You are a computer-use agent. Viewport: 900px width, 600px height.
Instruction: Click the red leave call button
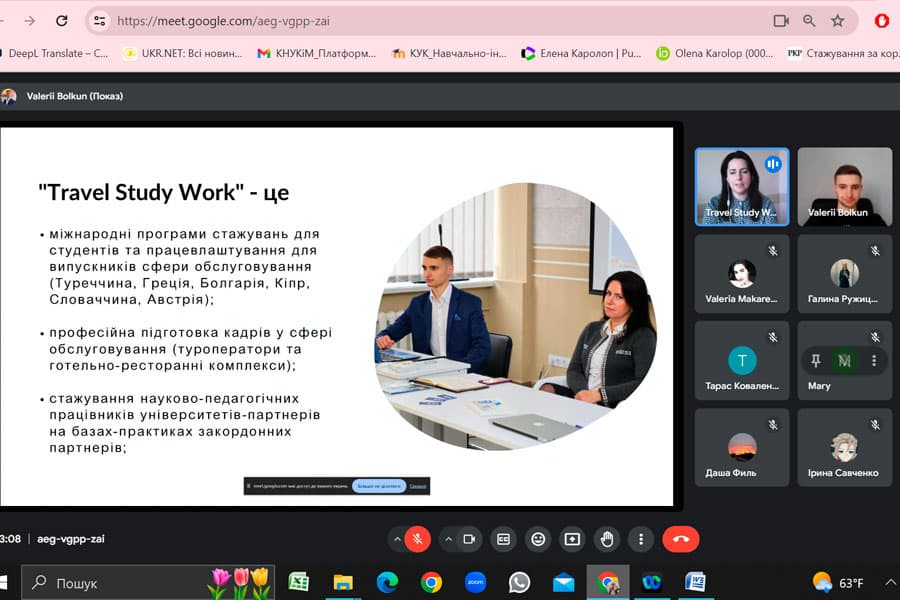click(x=681, y=539)
